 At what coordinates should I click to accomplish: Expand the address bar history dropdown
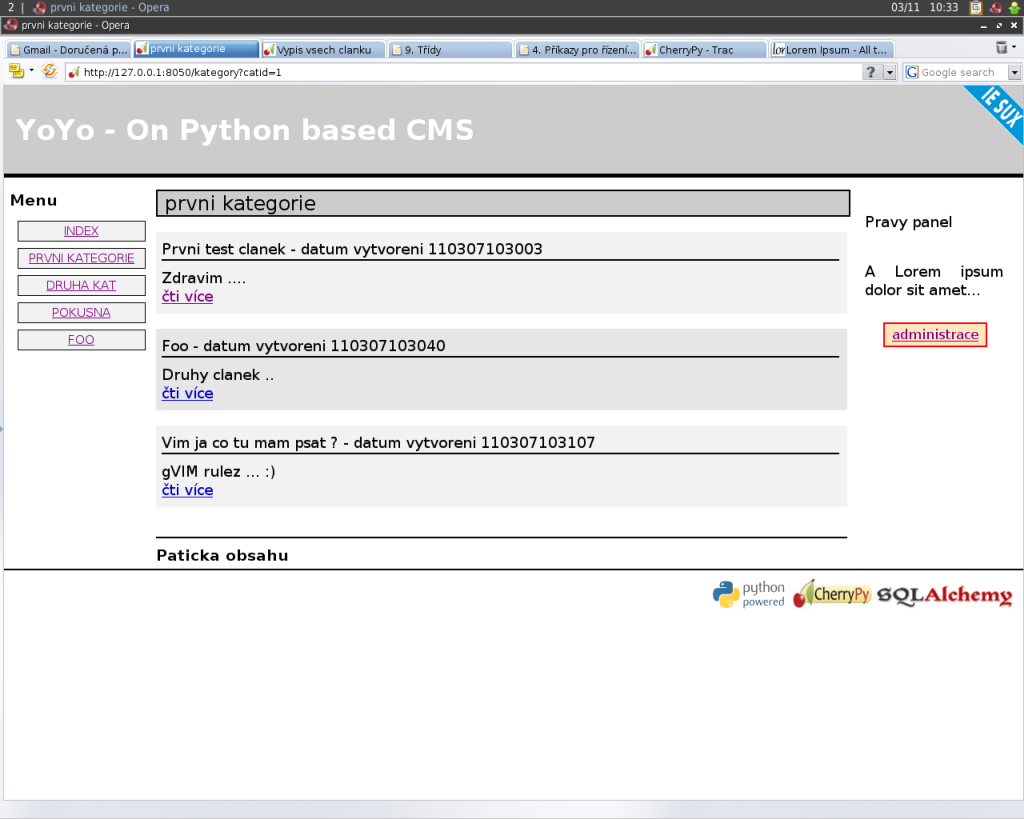pos(889,72)
